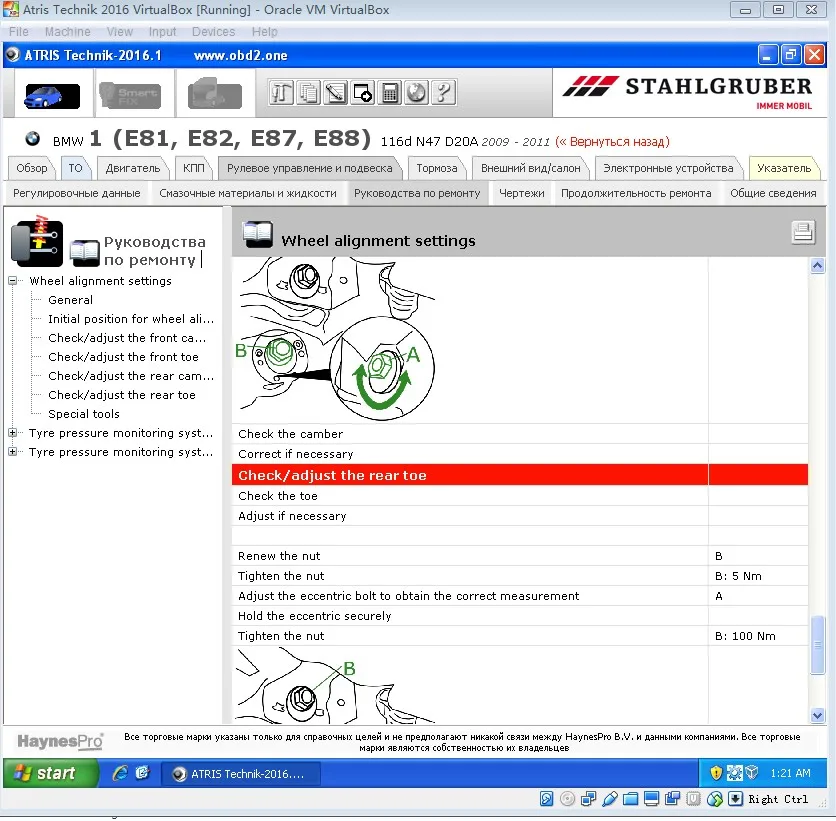Switch to Внешний вид/салон tab
Viewport: 836px width, 821px height.
point(530,168)
